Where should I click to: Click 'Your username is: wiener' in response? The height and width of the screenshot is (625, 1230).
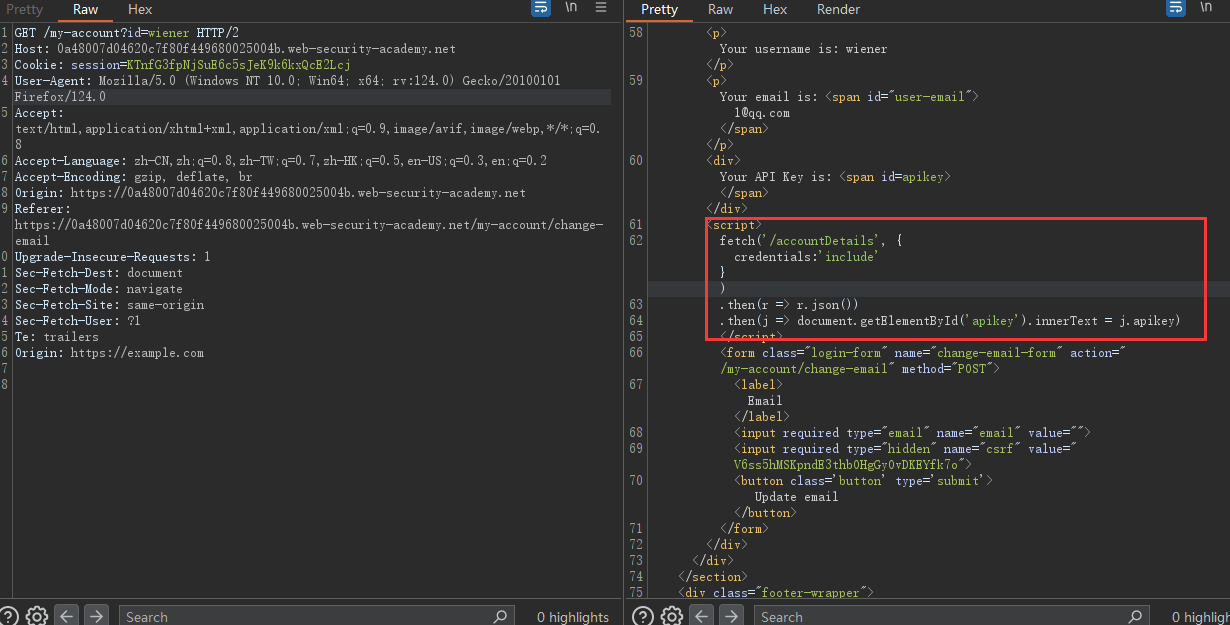pyautogui.click(x=803, y=49)
